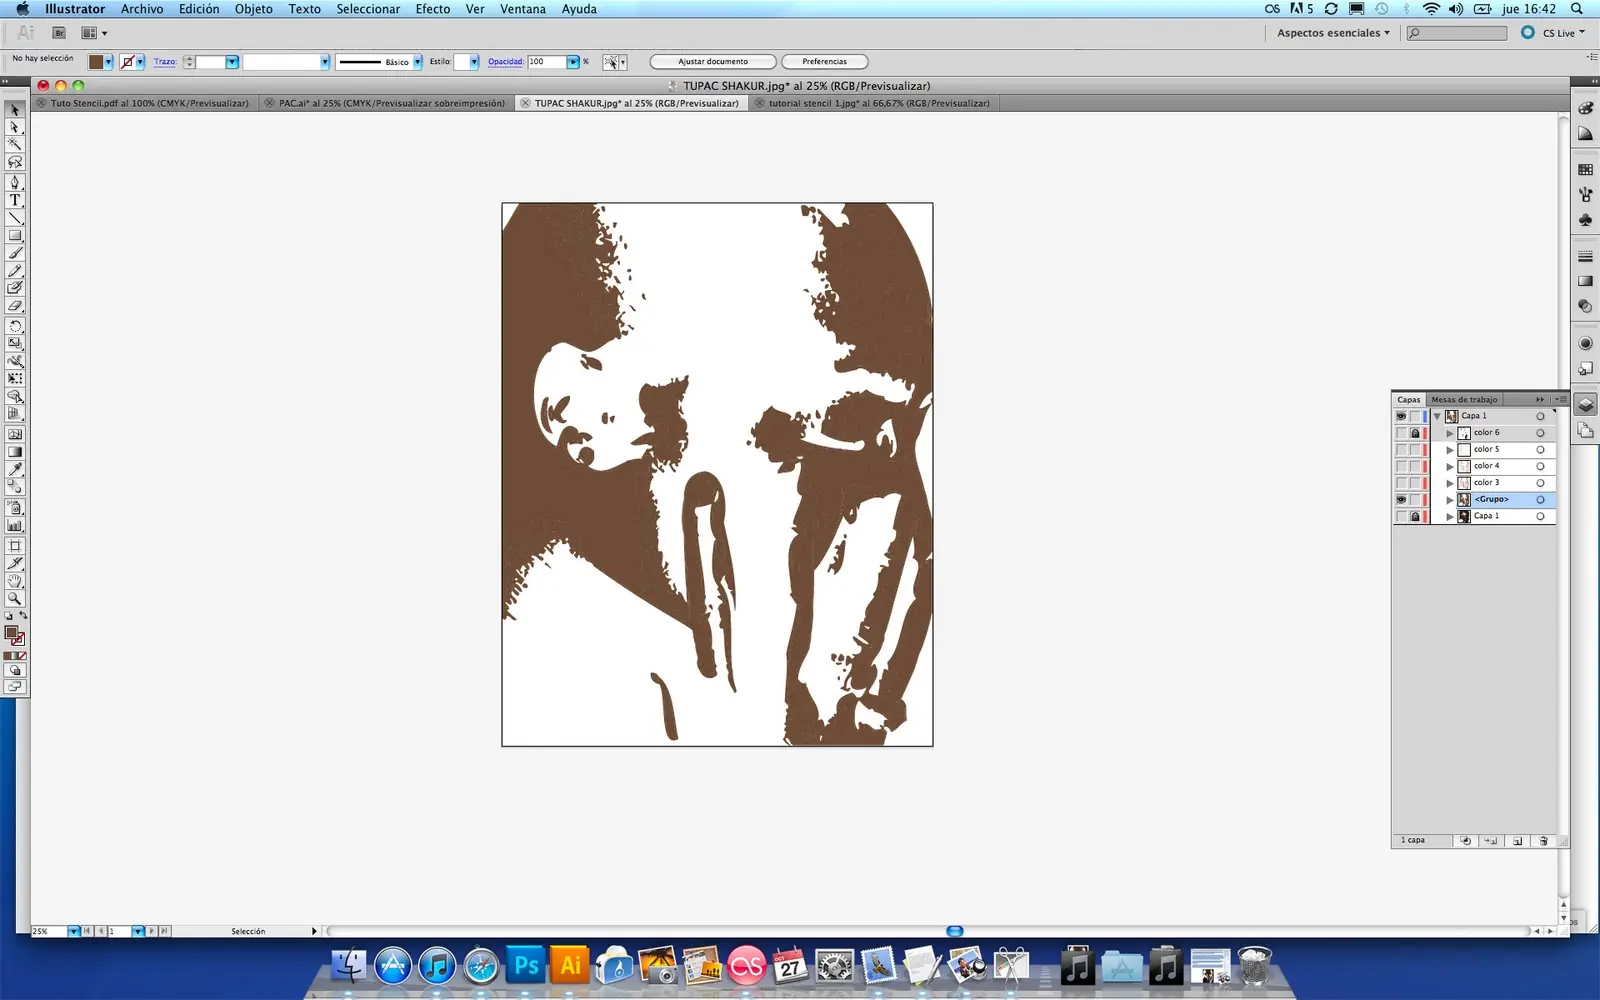Select the Hand tool
The height and width of the screenshot is (1000, 1600).
pos(15,581)
